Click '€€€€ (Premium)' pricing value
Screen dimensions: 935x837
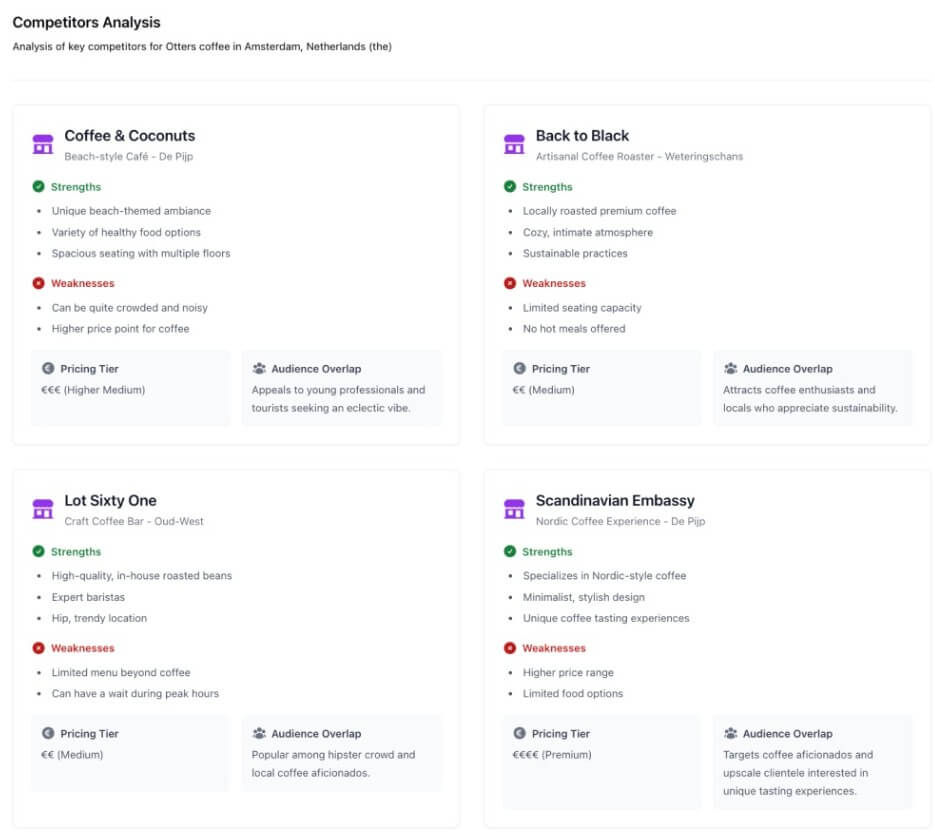tap(552, 755)
